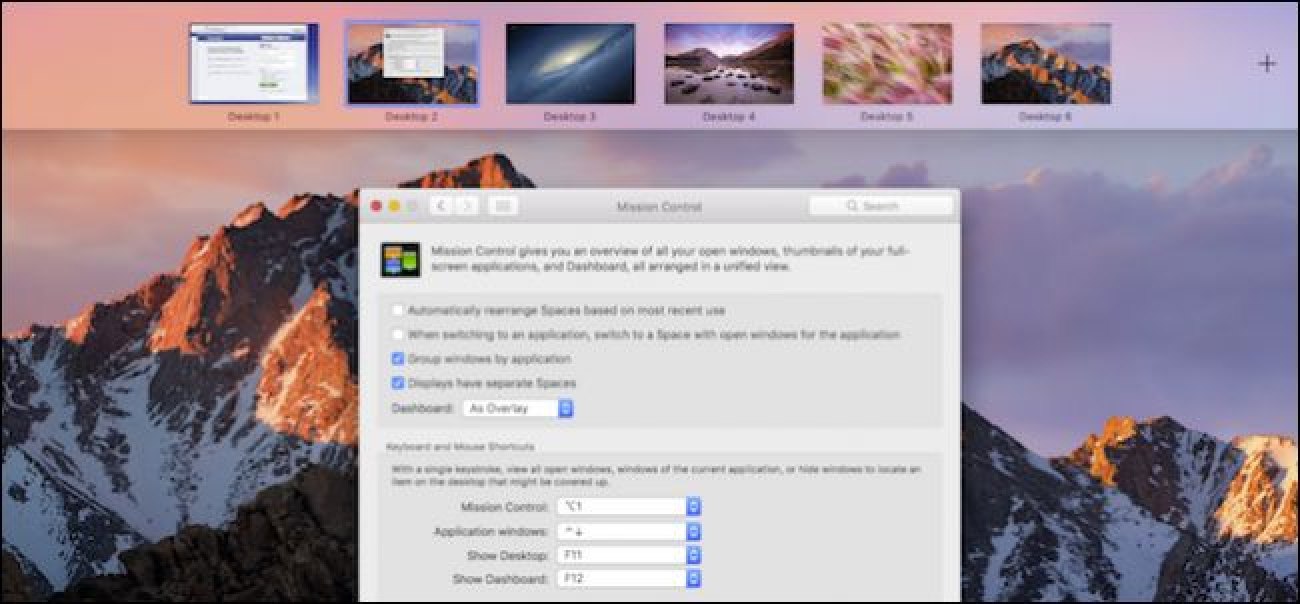Viewport: 1300px width, 604px height.
Task: Choose the Desktop 5 pink grass thumbnail
Action: point(887,64)
